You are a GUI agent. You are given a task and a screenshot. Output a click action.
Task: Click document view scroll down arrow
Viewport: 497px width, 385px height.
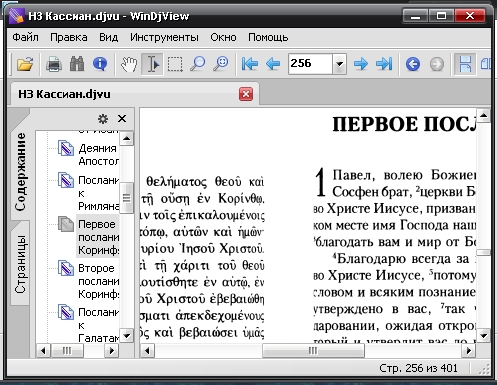(x=483, y=335)
